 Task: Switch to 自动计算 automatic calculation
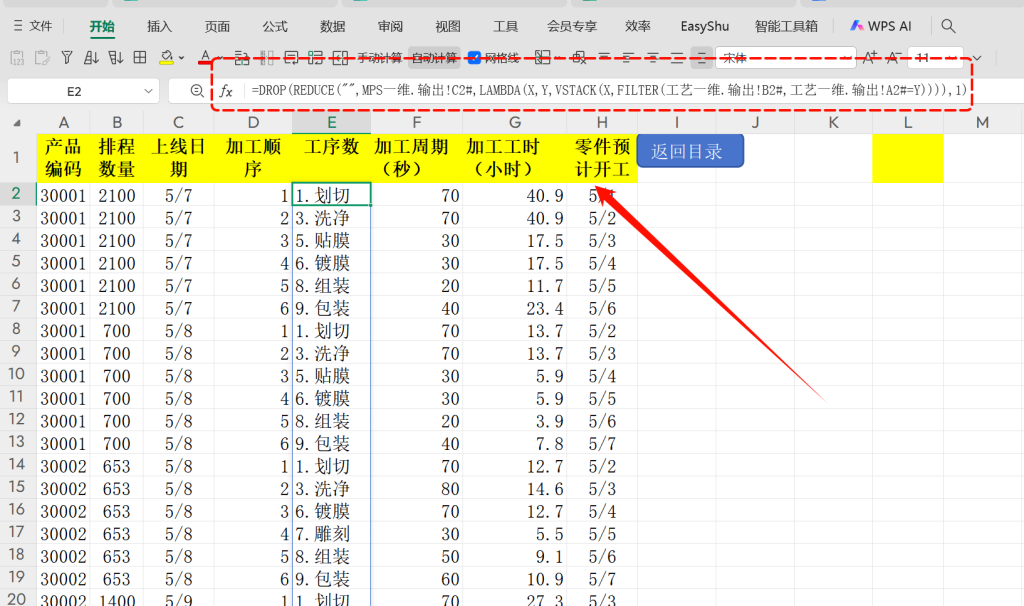[x=434, y=58]
